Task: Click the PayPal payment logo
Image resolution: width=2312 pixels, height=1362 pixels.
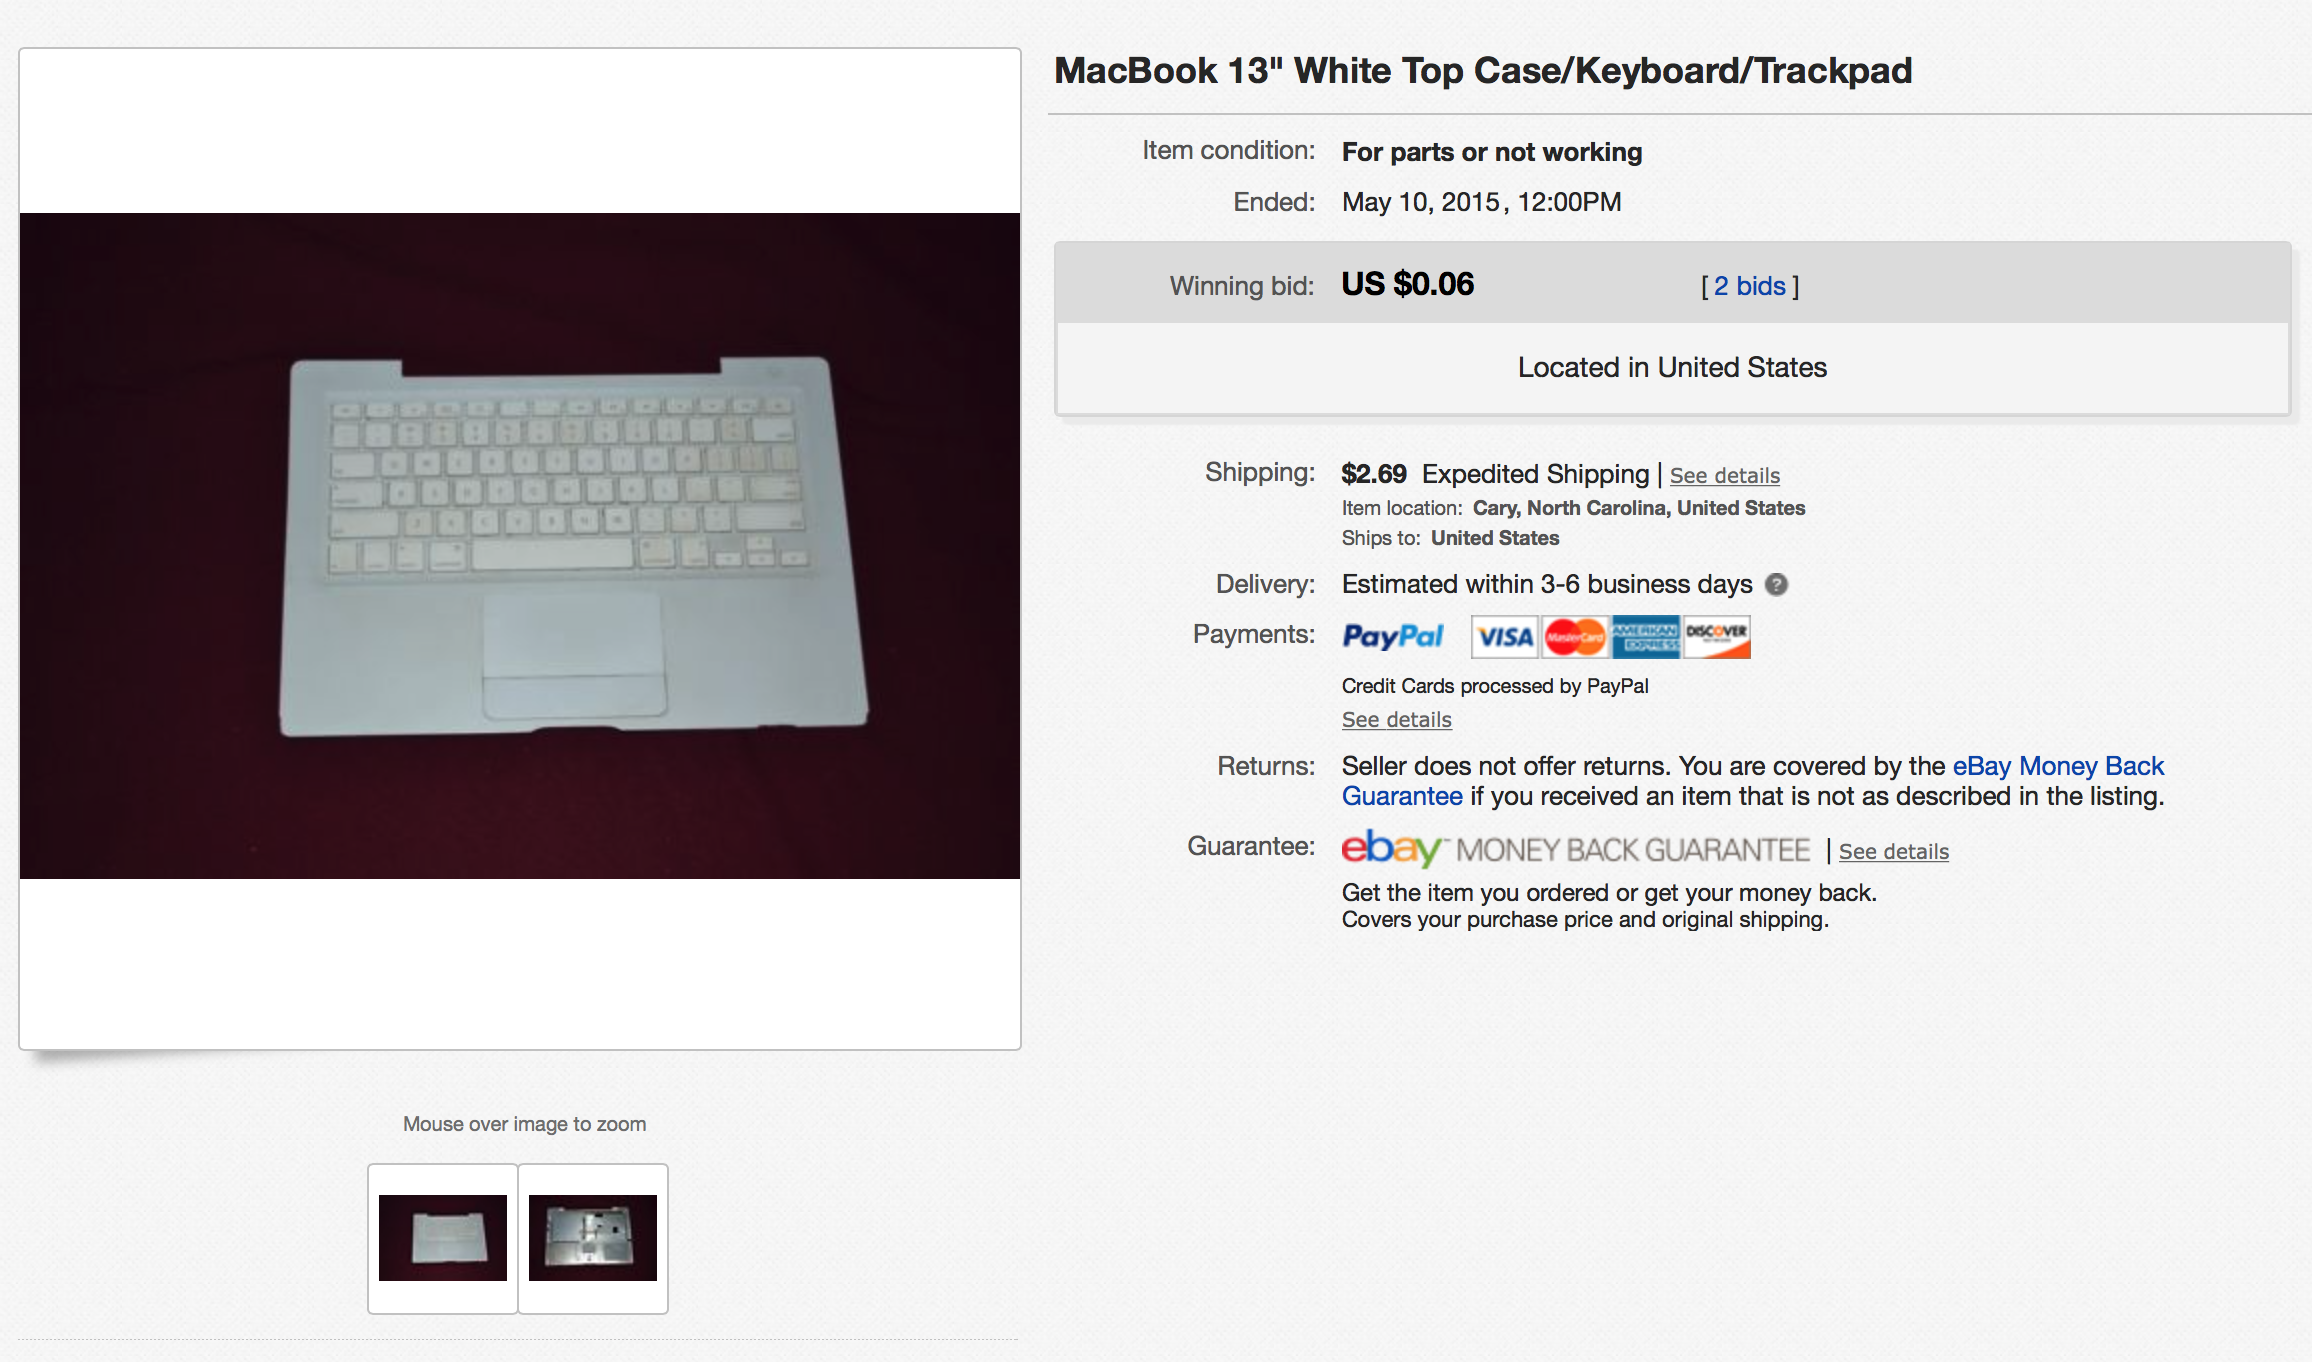Action: pyautogui.click(x=1392, y=637)
